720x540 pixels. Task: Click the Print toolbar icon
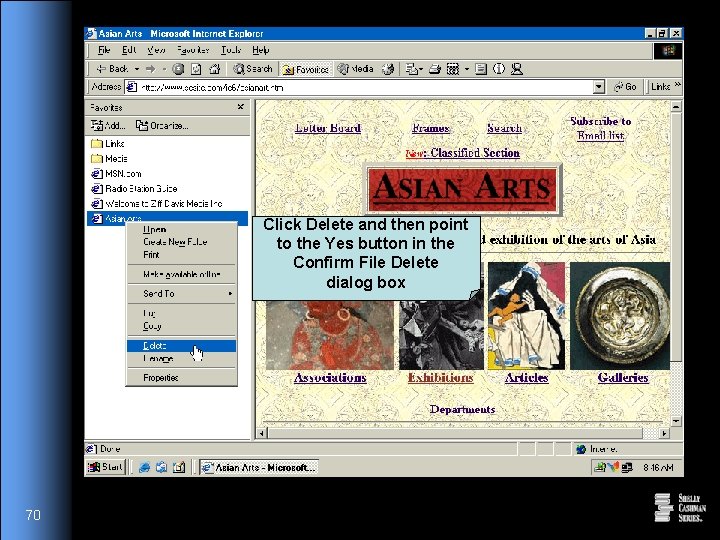(x=434, y=69)
